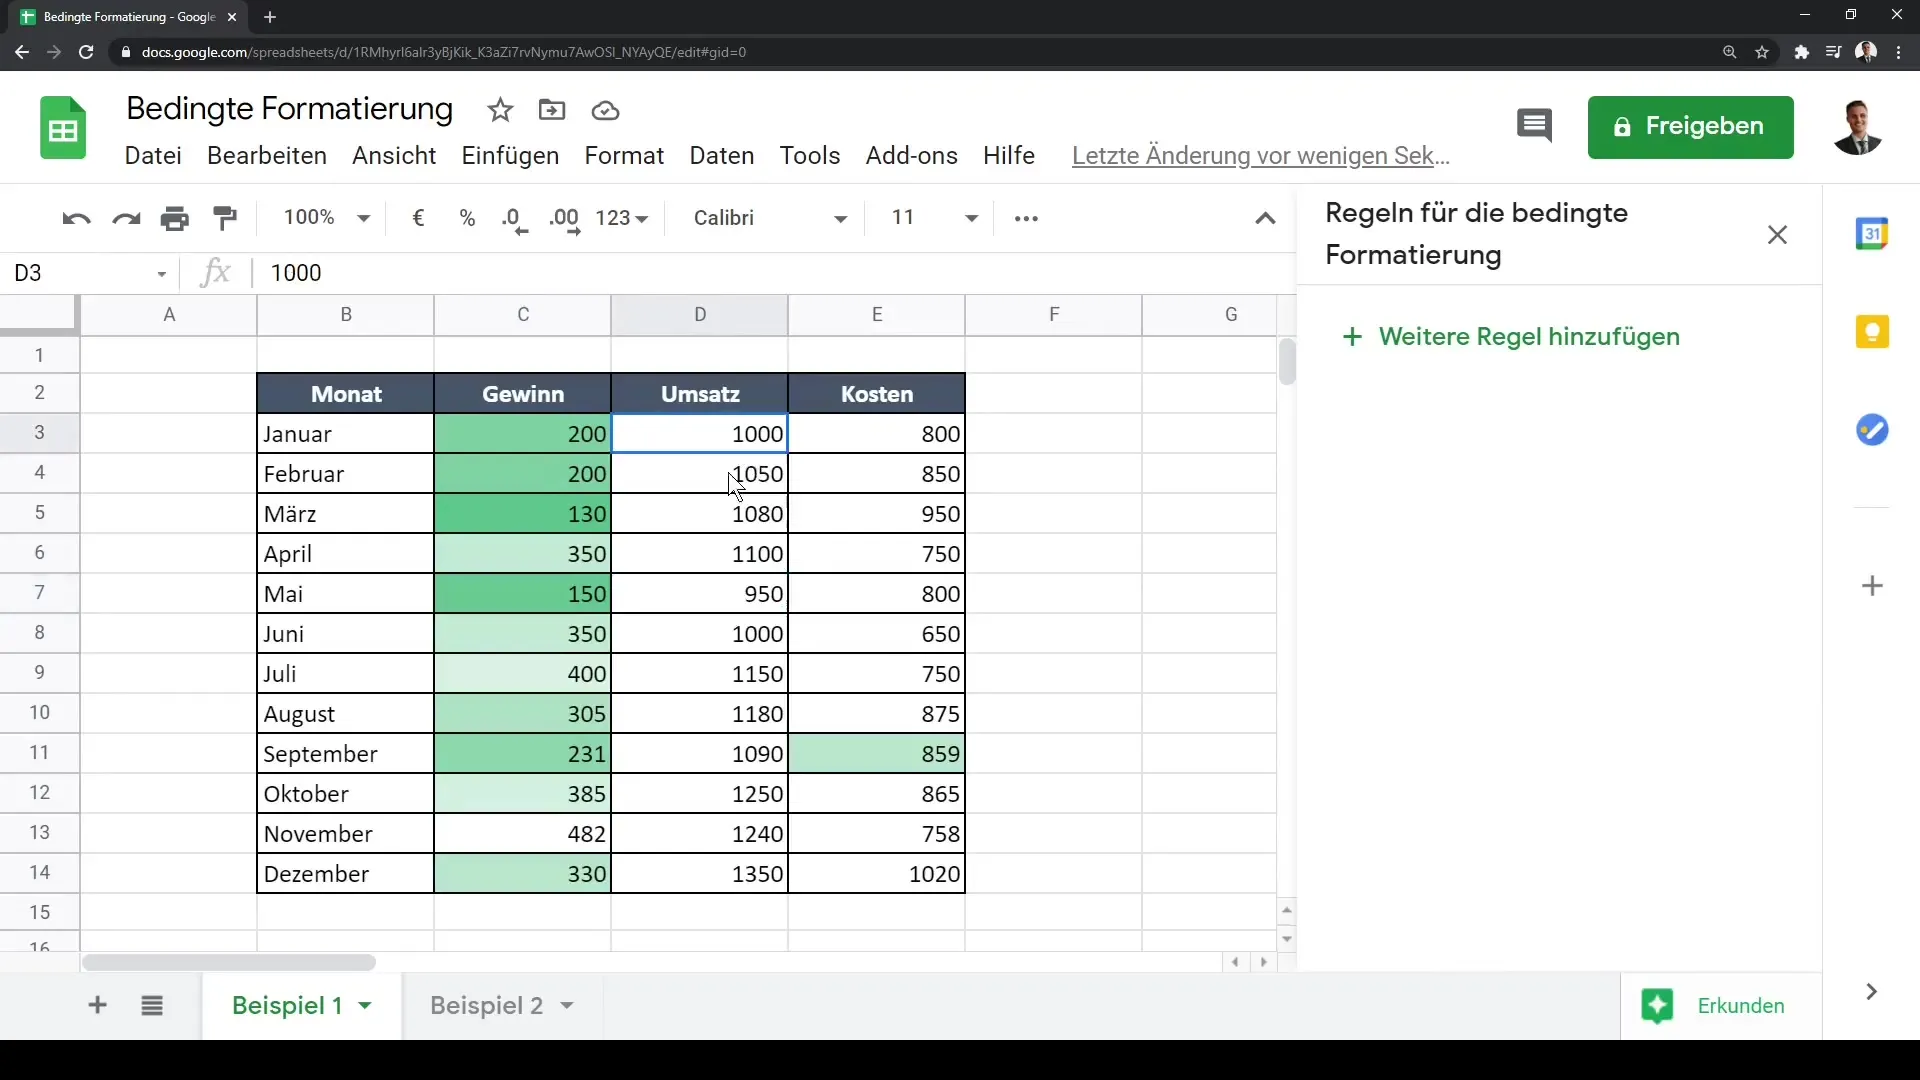Bookmark page with browser star icon
1920x1080 pixels.
click(1762, 52)
